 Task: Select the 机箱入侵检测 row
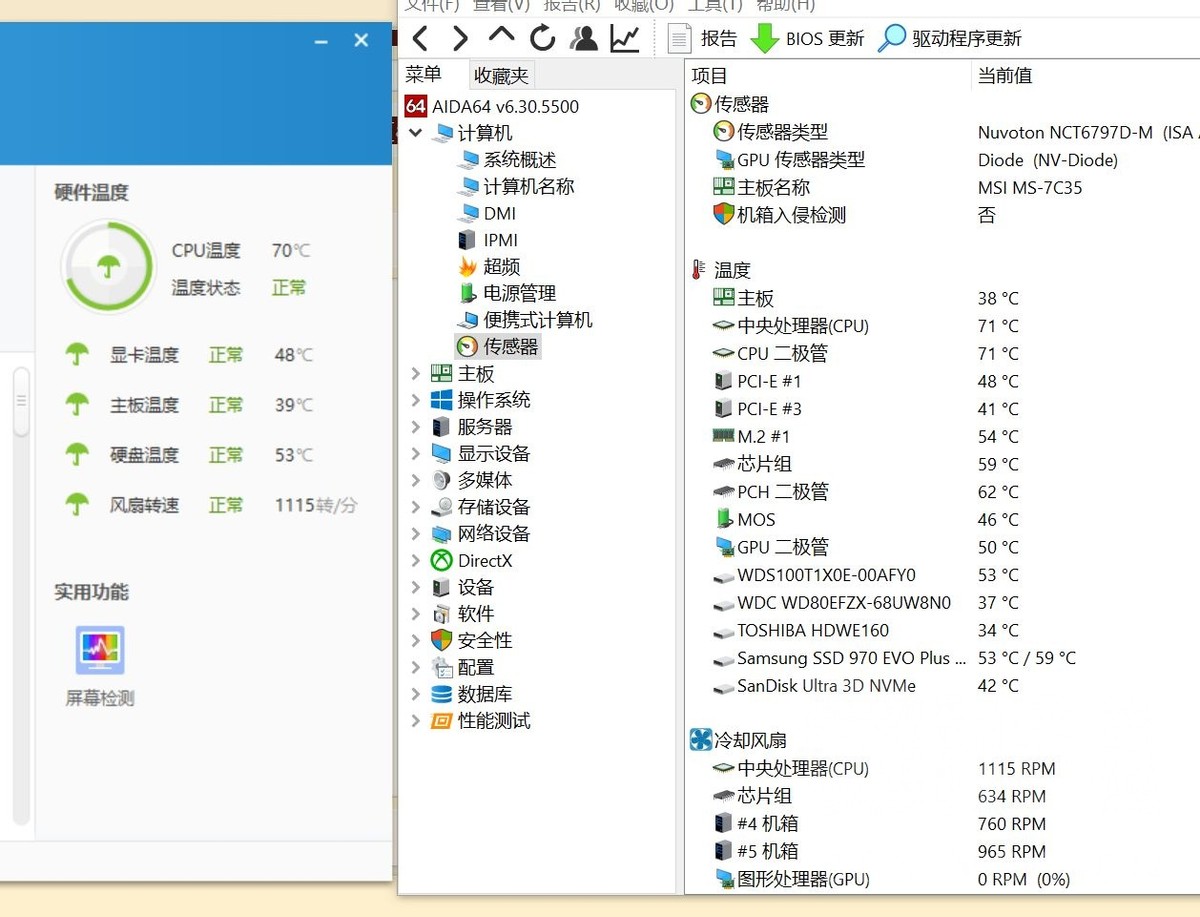[943, 215]
